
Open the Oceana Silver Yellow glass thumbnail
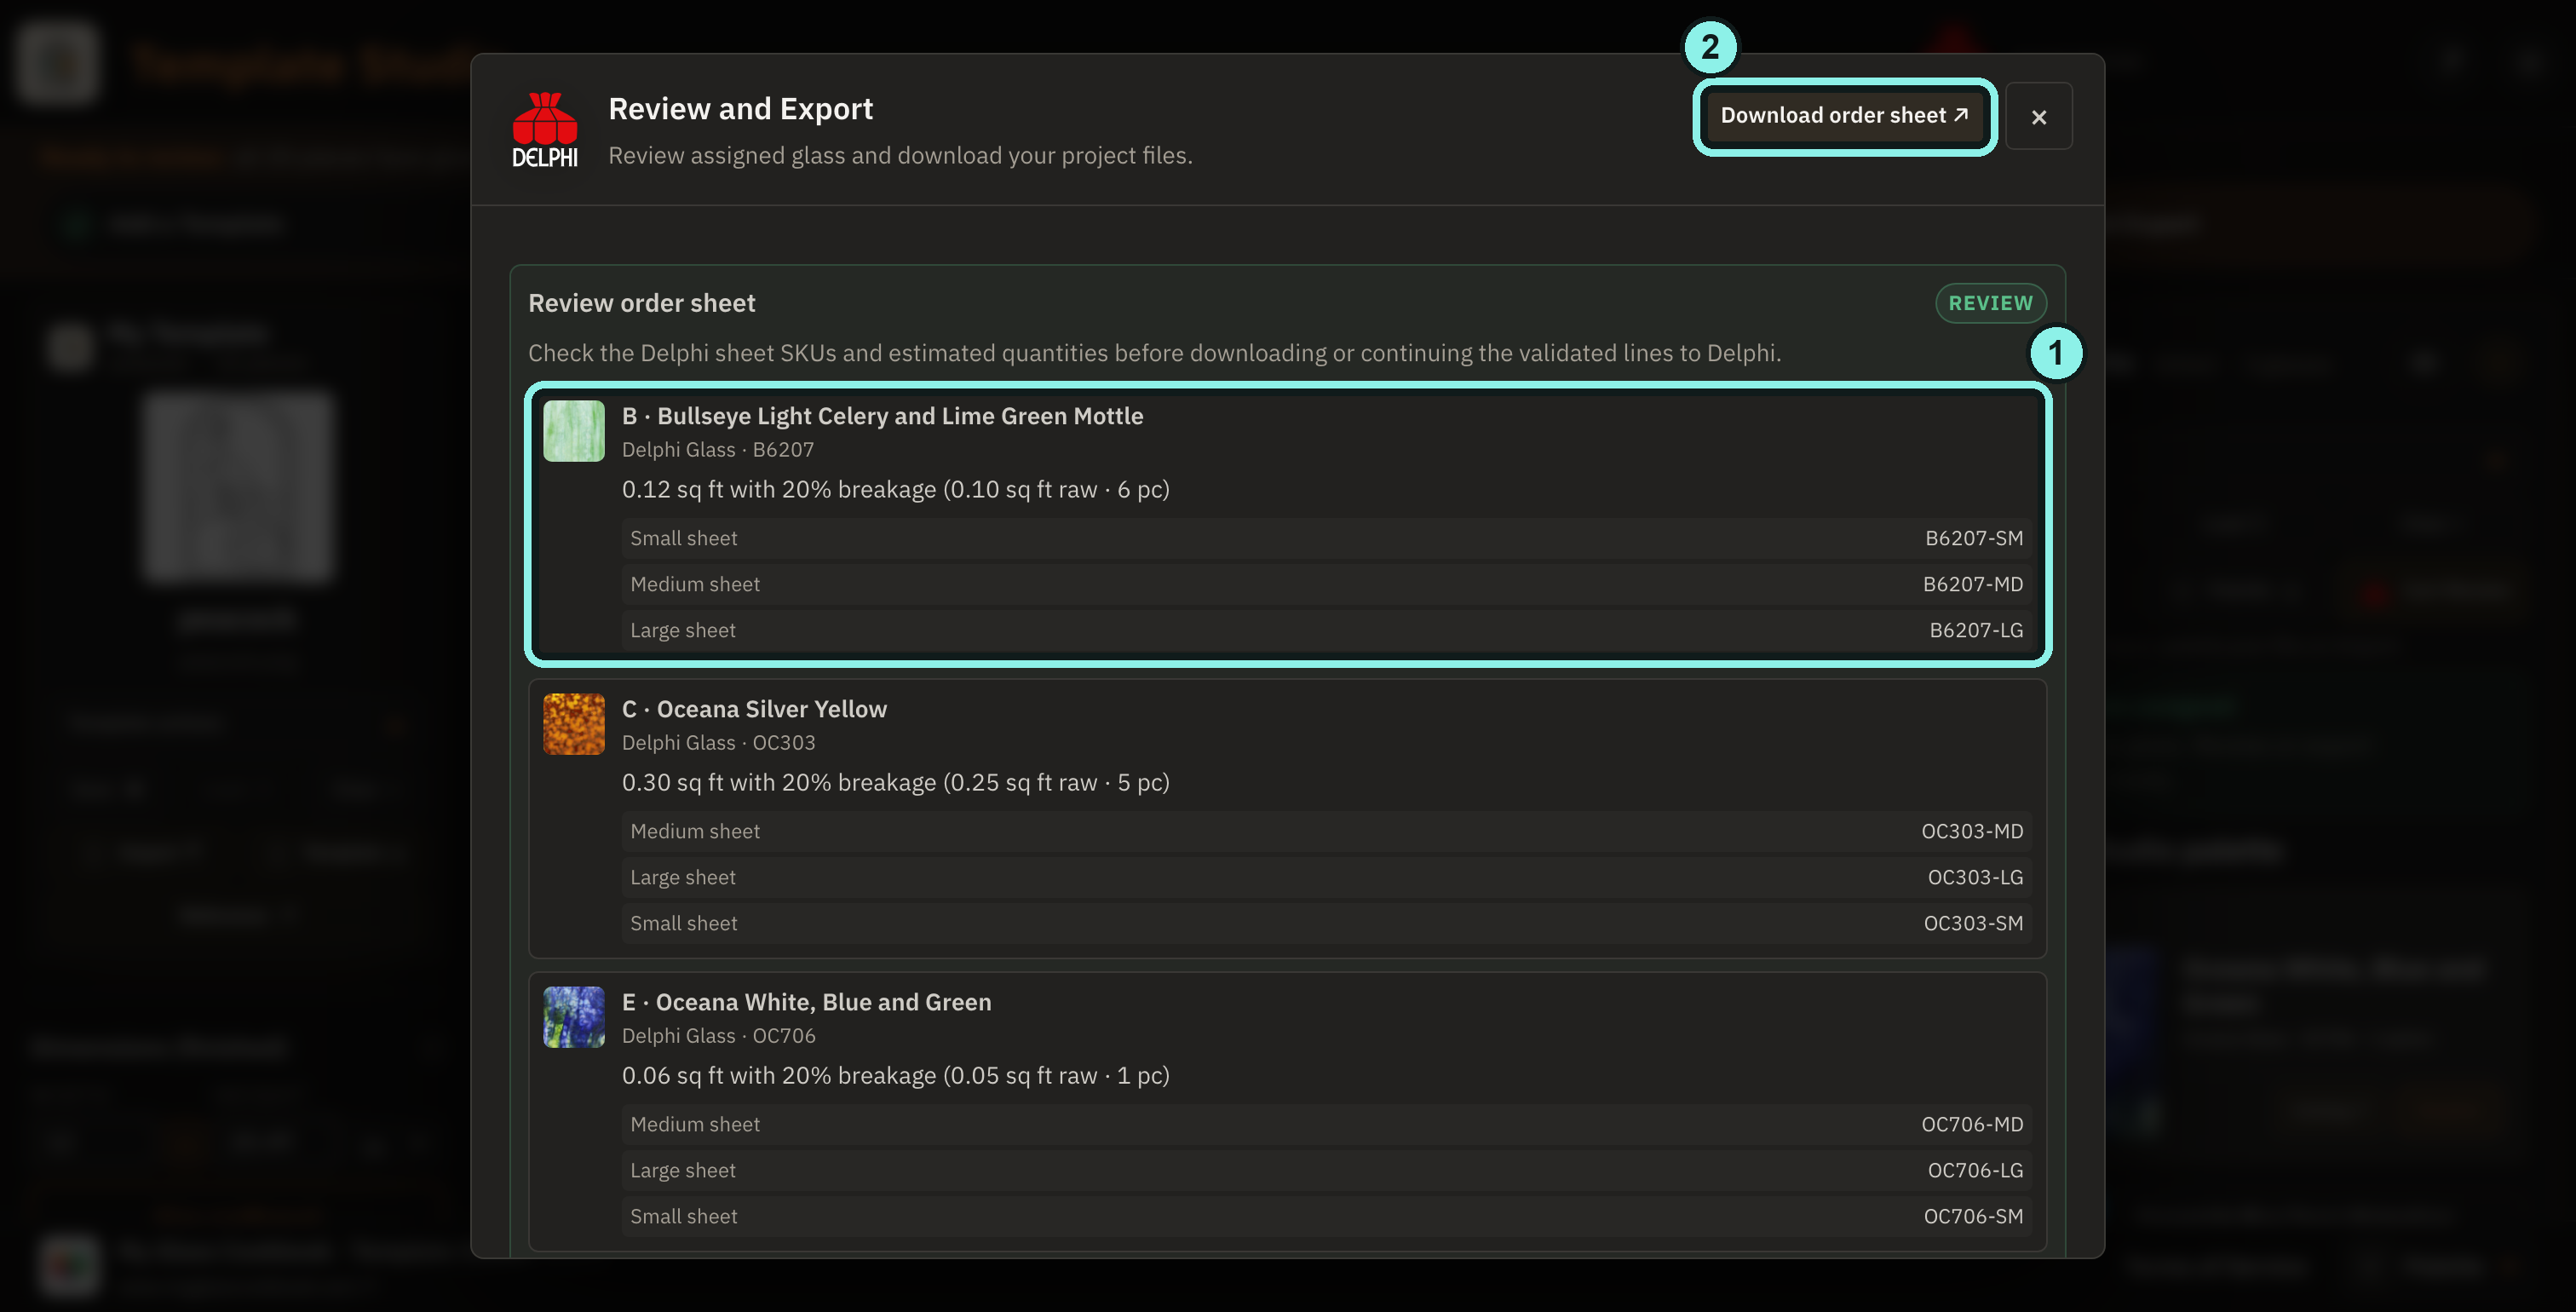click(x=574, y=724)
